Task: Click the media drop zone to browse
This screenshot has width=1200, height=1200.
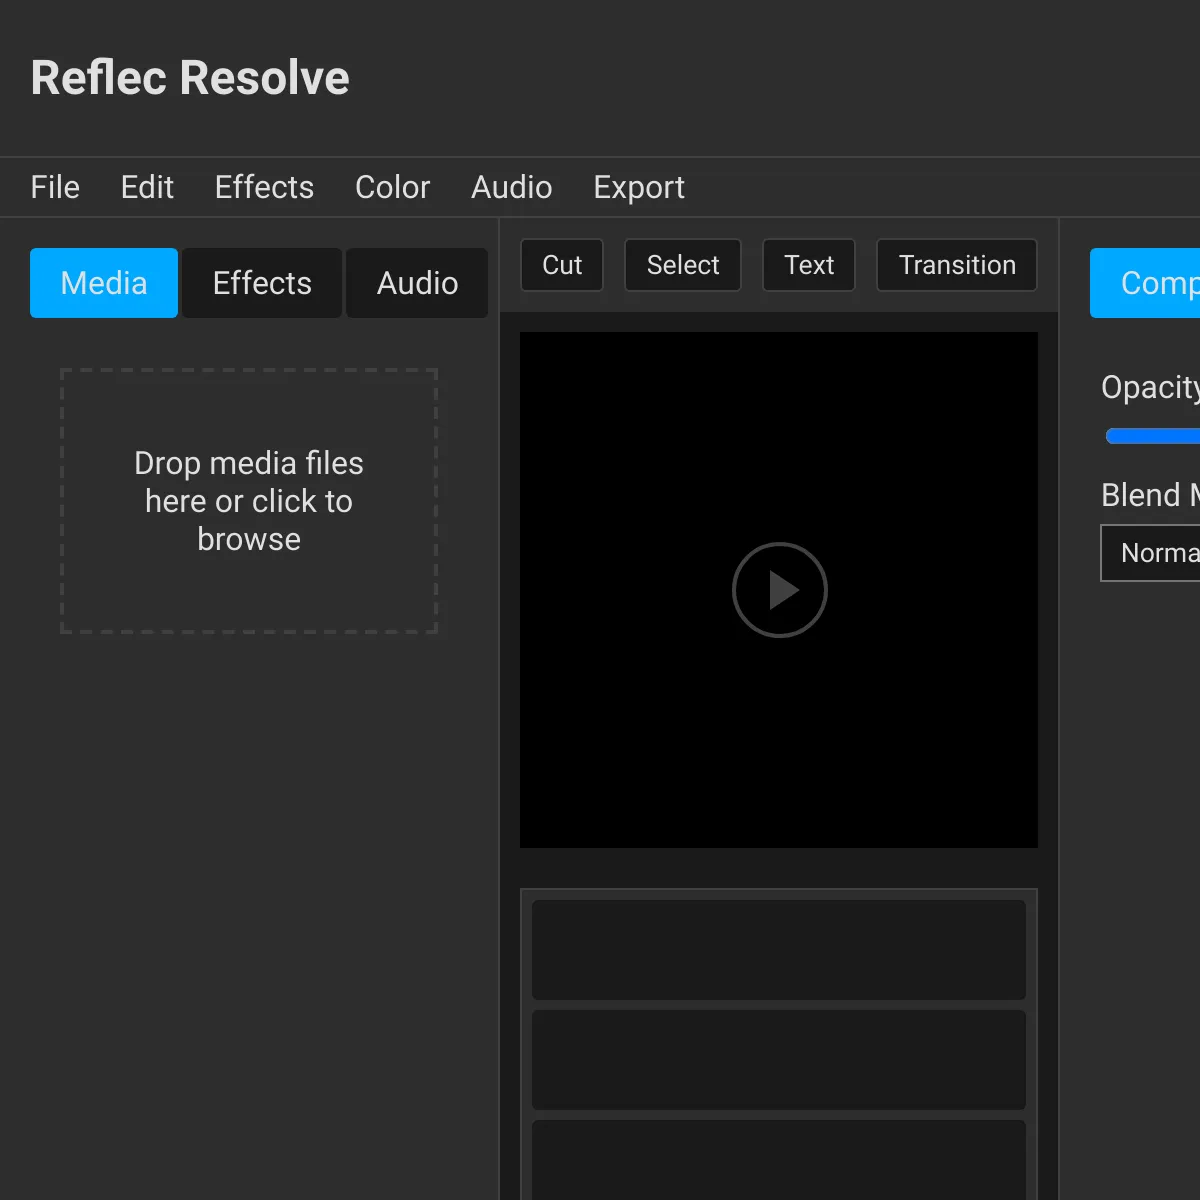Action: click(249, 501)
